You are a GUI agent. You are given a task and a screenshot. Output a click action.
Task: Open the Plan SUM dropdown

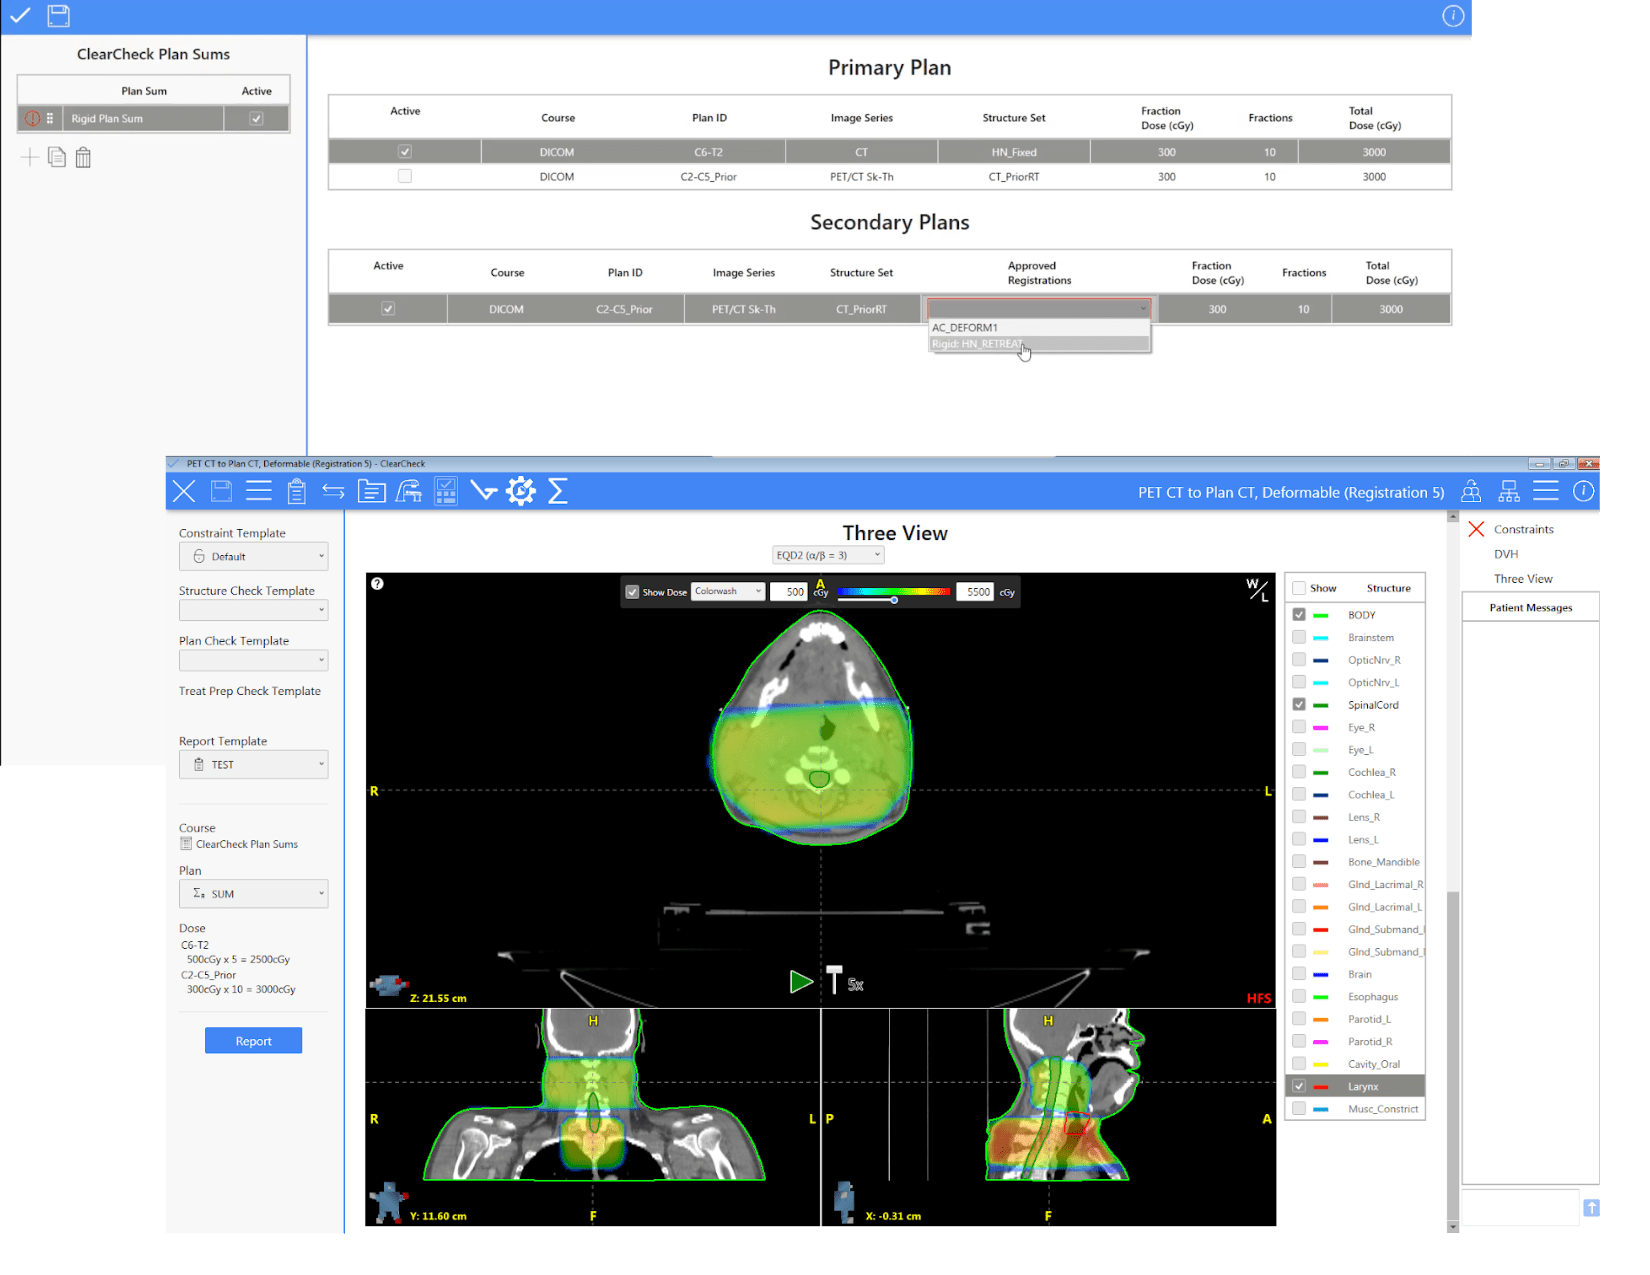point(253,894)
